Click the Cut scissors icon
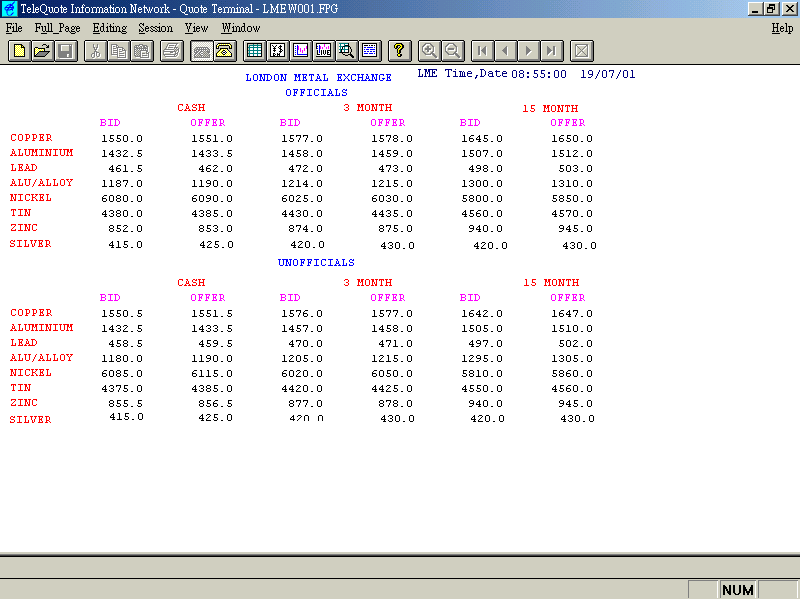 (95, 51)
